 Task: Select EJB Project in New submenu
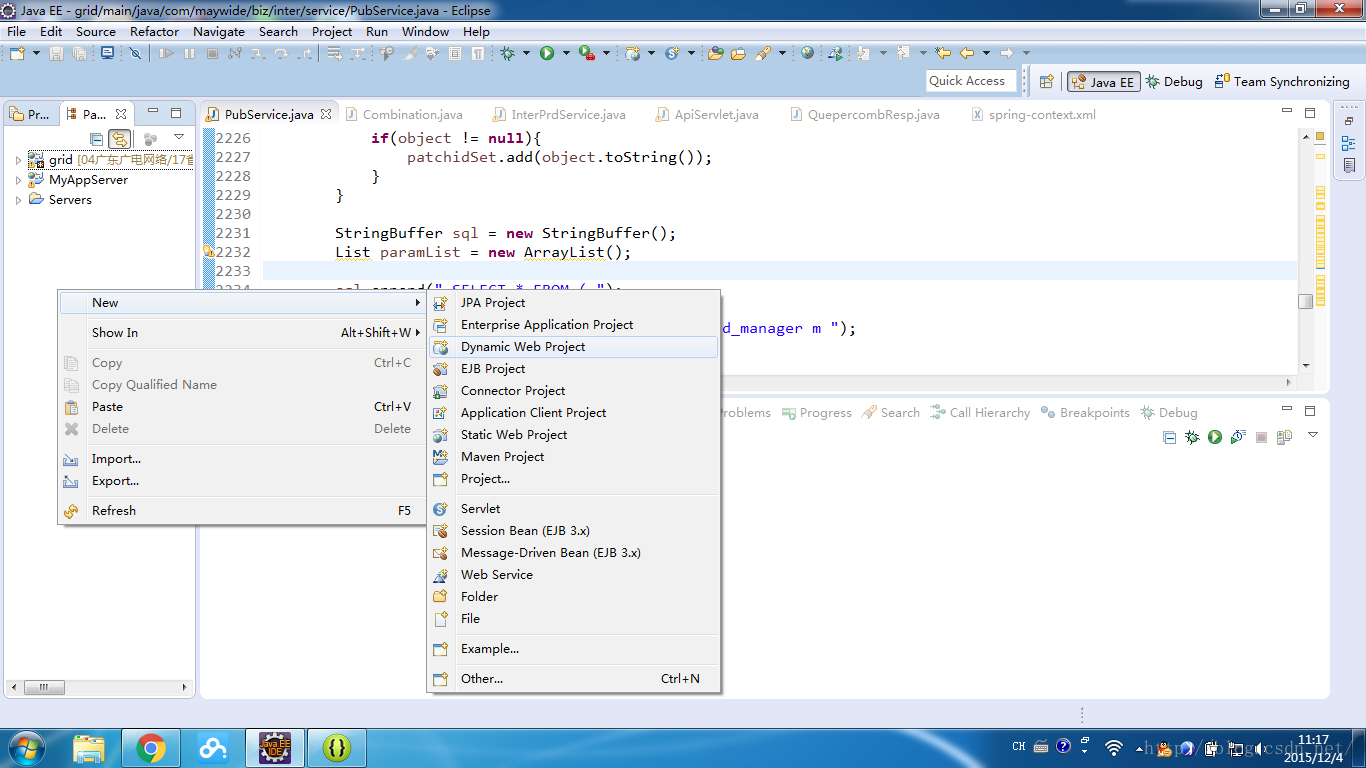point(574,369)
